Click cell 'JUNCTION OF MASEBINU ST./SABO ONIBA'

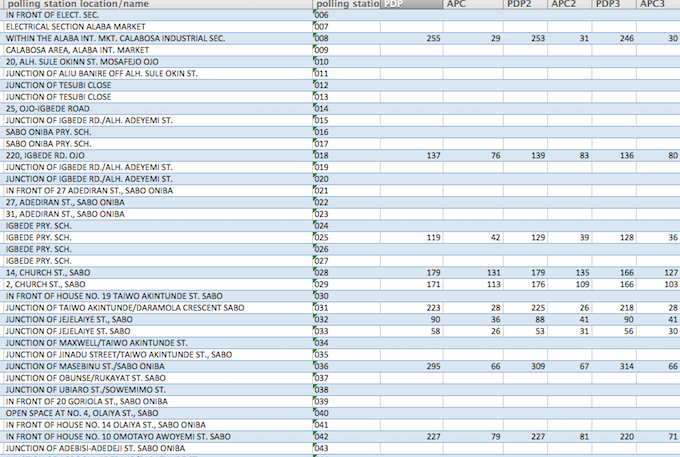156,366
